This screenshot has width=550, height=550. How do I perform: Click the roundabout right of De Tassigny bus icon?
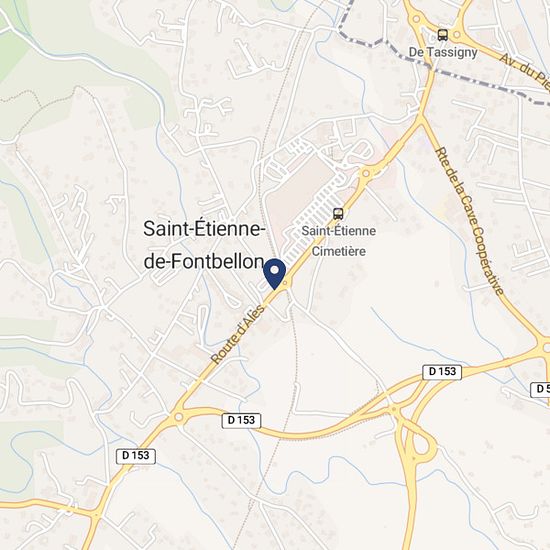coord(456,34)
